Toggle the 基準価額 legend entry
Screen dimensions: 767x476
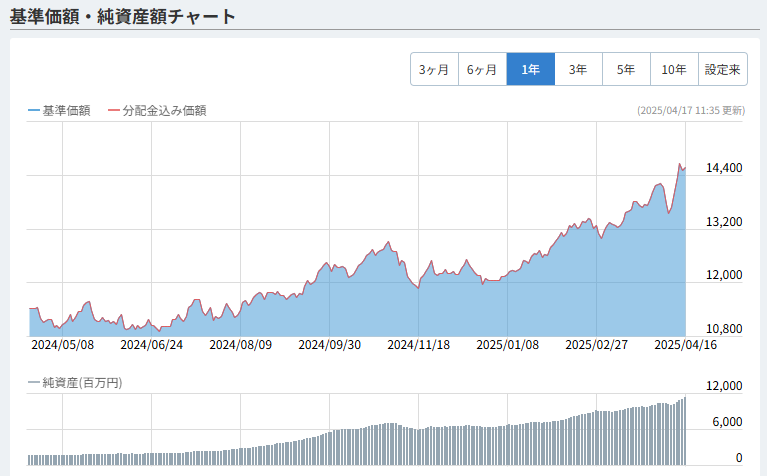coord(60,111)
